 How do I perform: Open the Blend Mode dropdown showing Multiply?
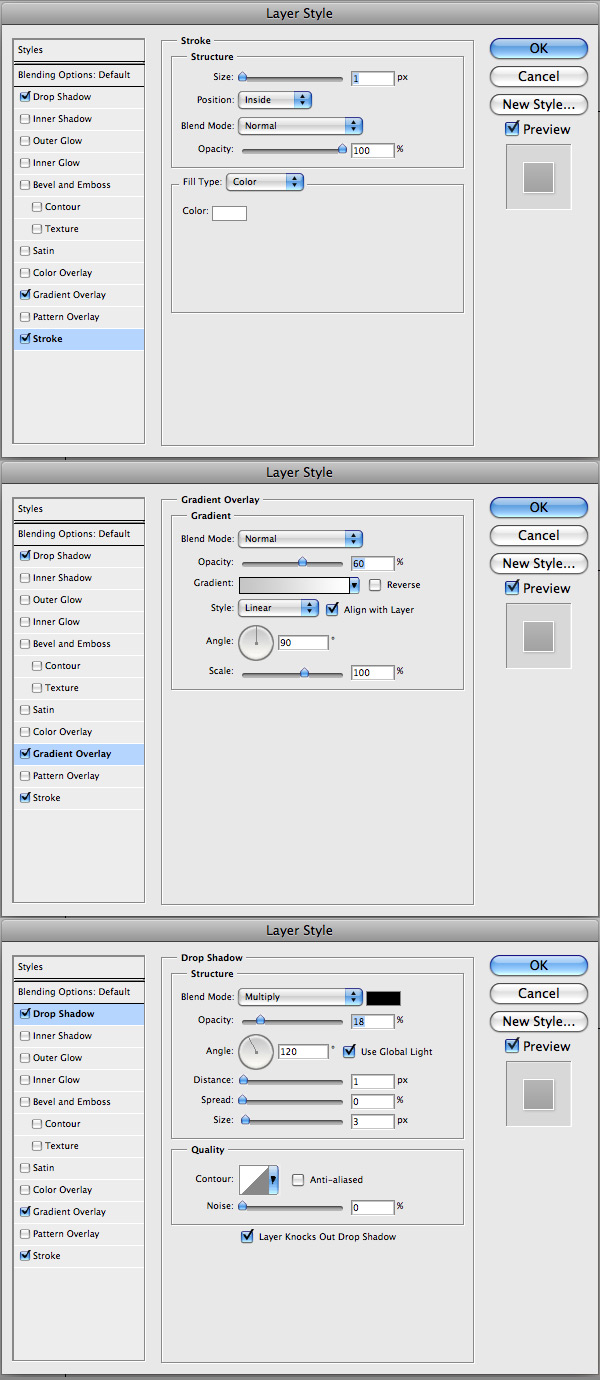point(300,997)
